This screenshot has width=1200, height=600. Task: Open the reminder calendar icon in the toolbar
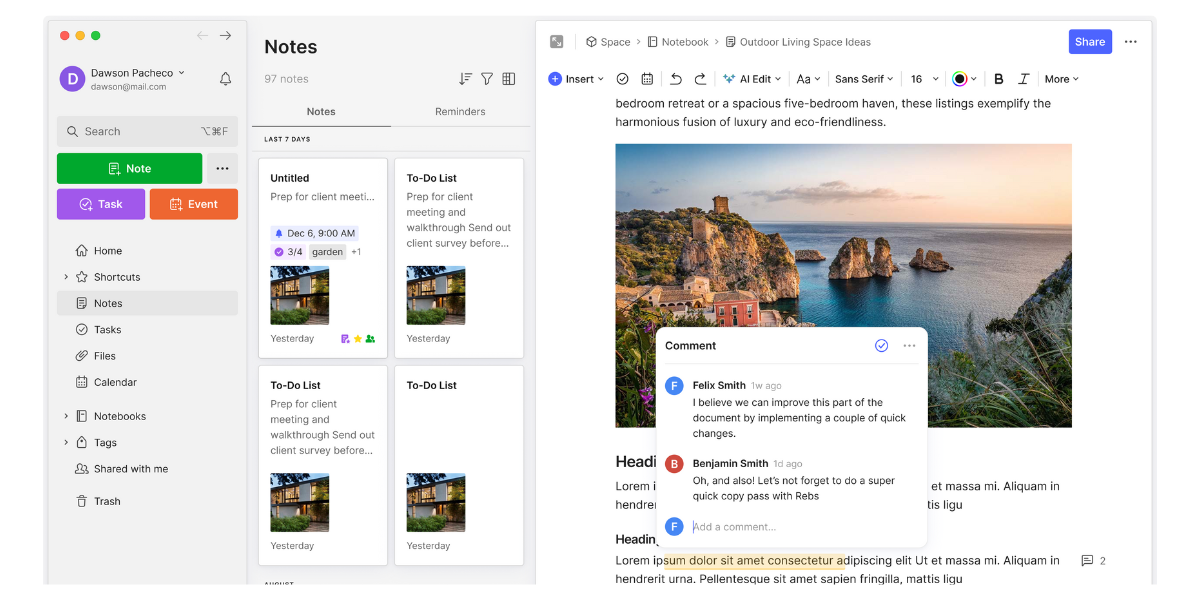[x=647, y=78]
